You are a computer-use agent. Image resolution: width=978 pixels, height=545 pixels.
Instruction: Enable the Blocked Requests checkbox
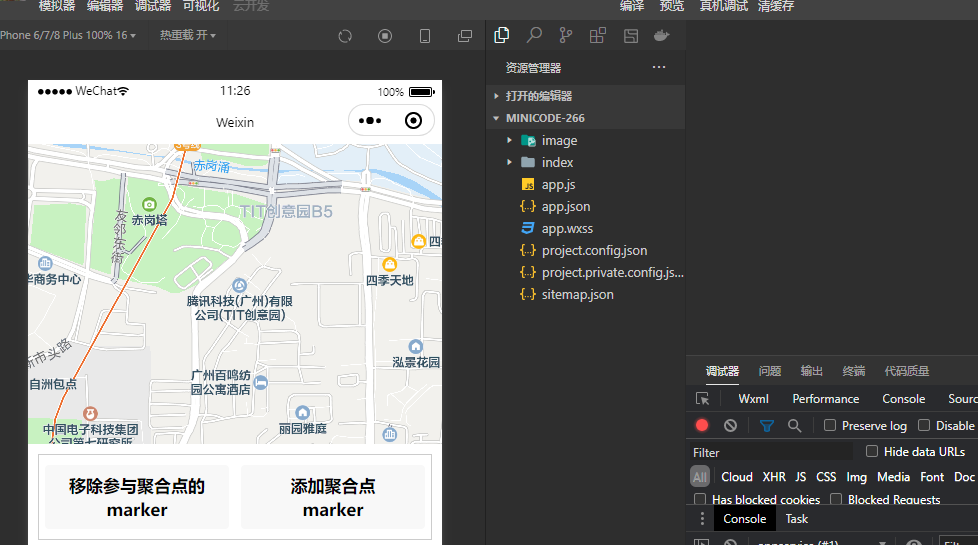836,499
